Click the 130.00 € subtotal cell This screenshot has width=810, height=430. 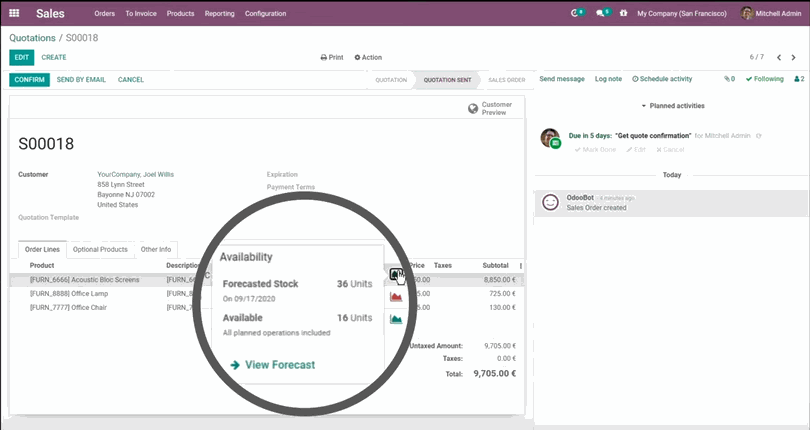[502, 308]
